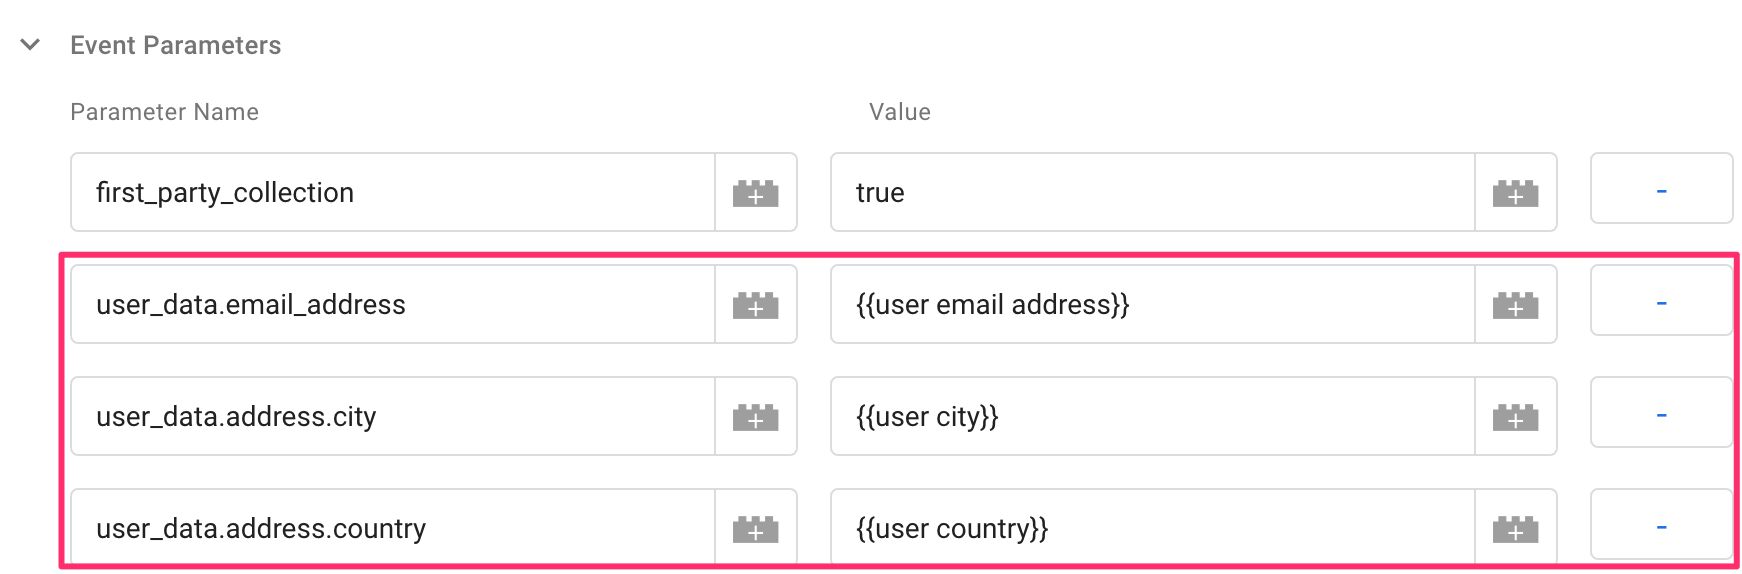Open variable picker for first_party_collection name
This screenshot has height=574, width=1742.
pyautogui.click(x=756, y=192)
